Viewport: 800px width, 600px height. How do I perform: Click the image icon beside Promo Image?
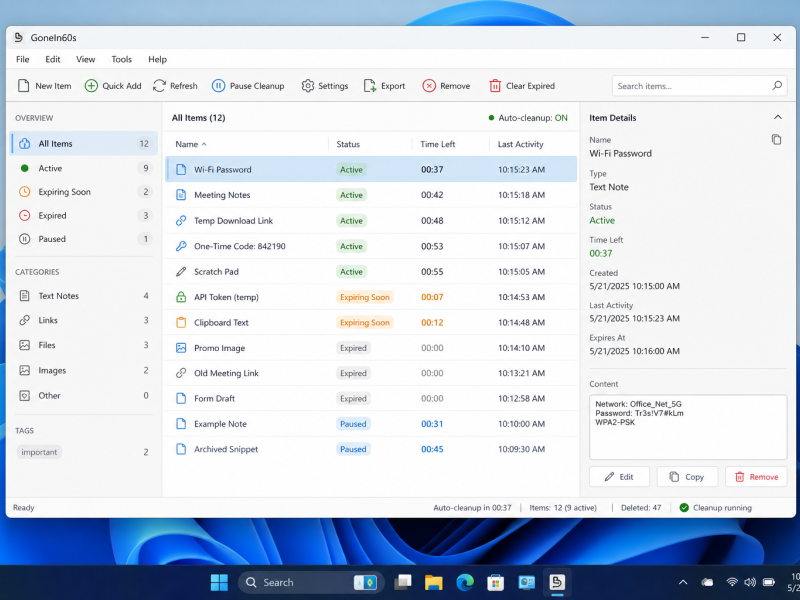(x=181, y=348)
